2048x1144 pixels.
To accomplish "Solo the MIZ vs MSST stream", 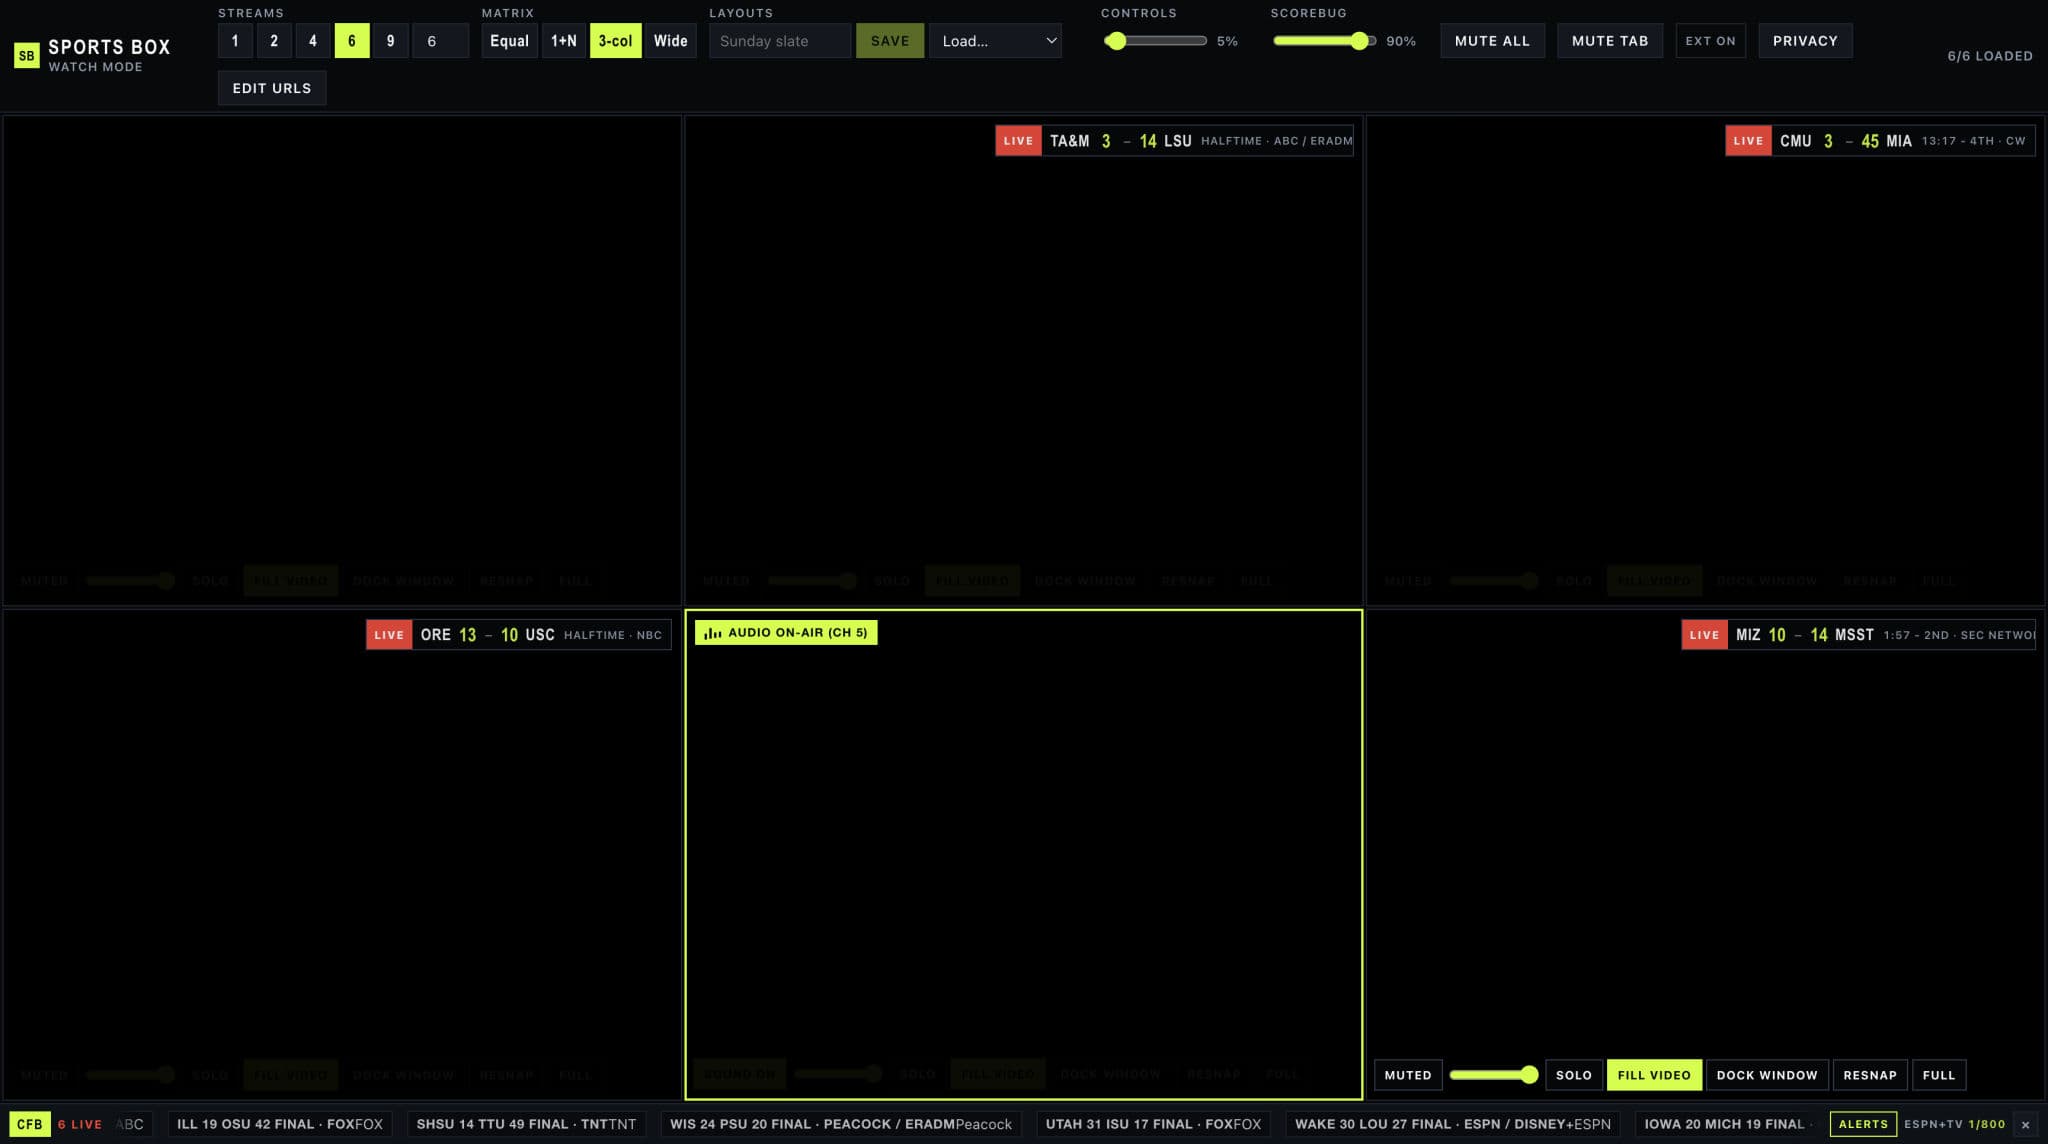I will pyautogui.click(x=1574, y=1075).
